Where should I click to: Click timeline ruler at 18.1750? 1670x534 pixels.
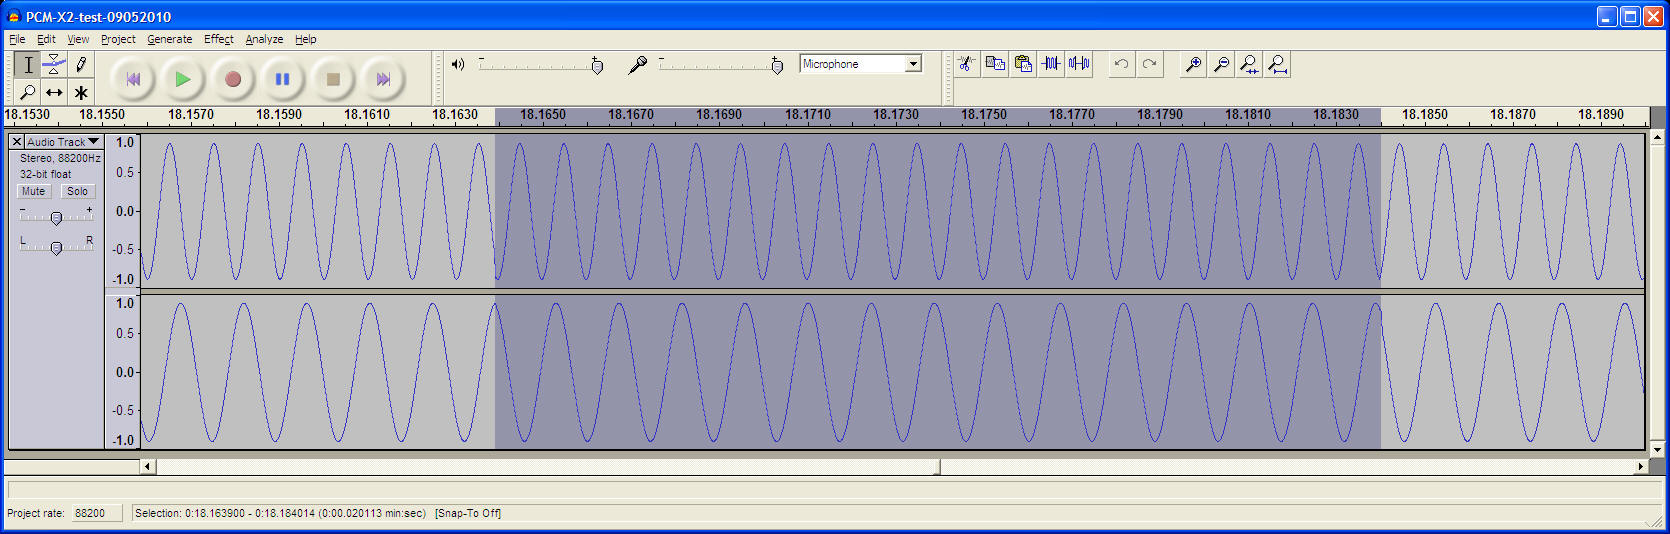tap(984, 115)
